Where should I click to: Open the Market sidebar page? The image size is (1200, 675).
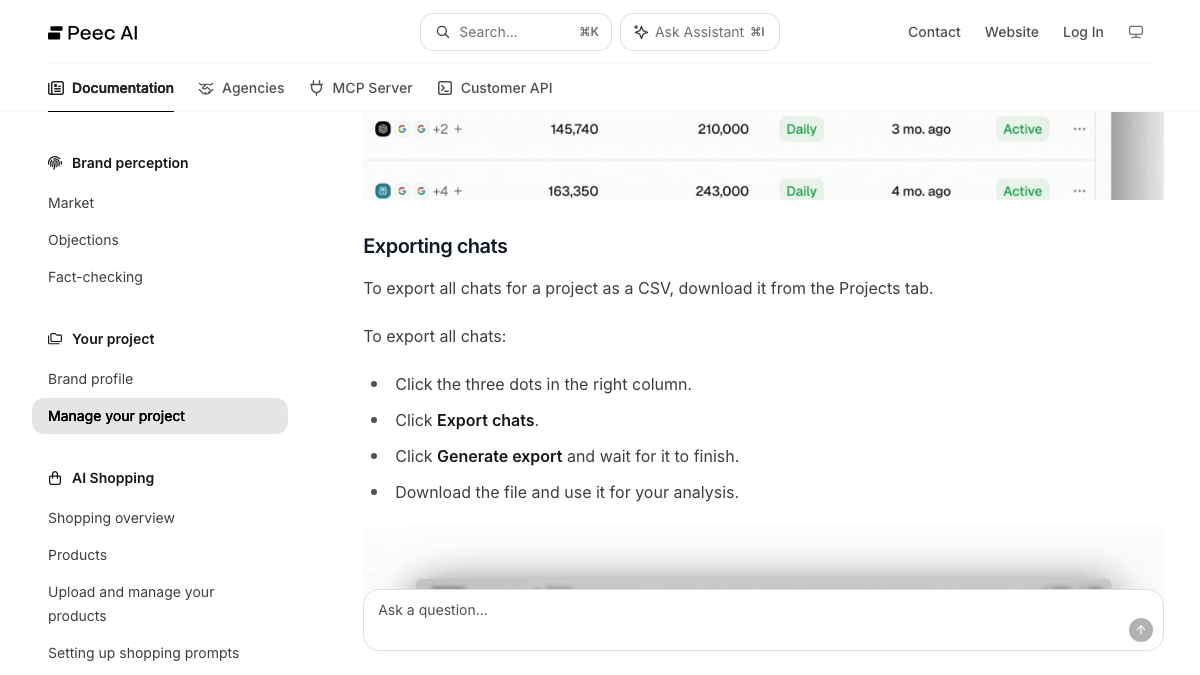click(x=71, y=203)
